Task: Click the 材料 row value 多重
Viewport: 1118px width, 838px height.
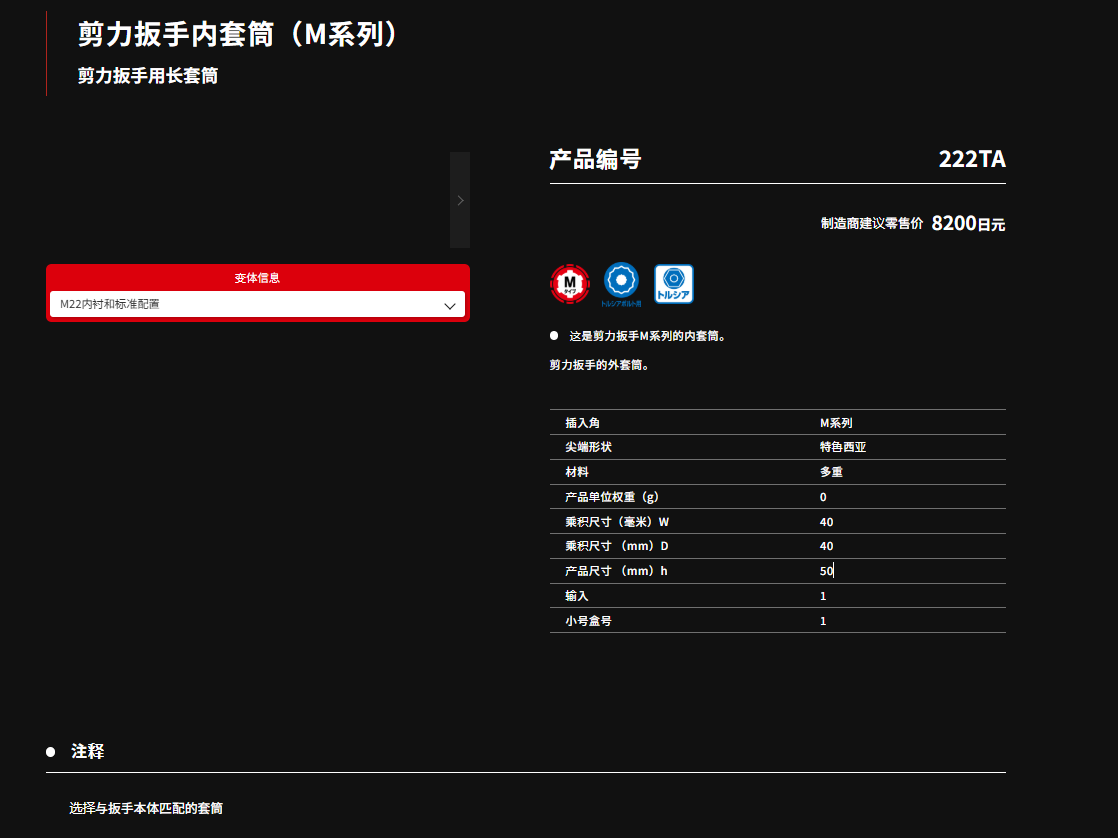Action: point(831,472)
